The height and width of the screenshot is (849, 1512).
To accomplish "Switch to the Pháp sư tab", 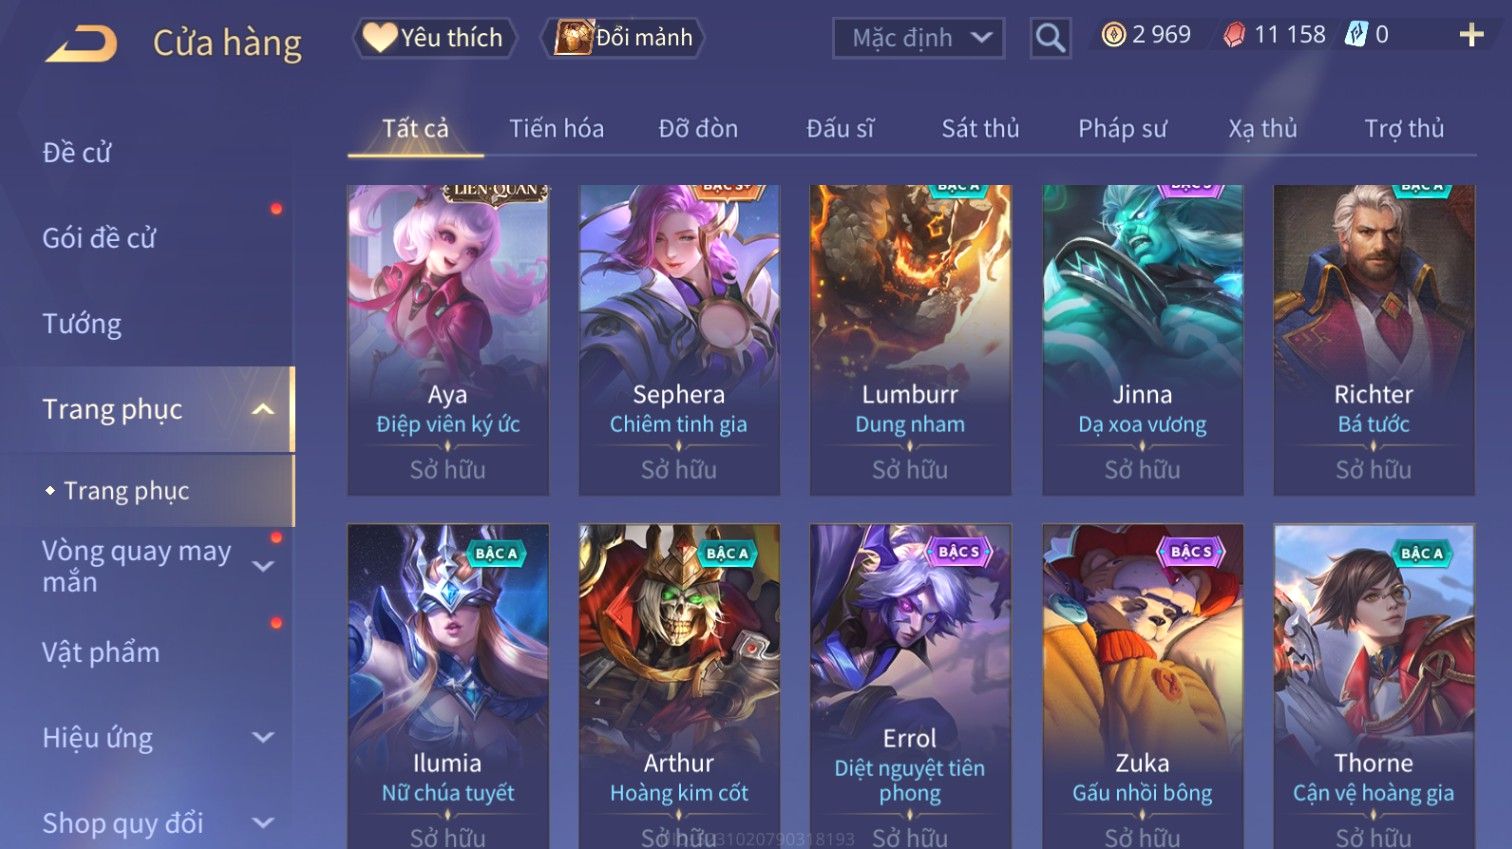I will 1122,129.
